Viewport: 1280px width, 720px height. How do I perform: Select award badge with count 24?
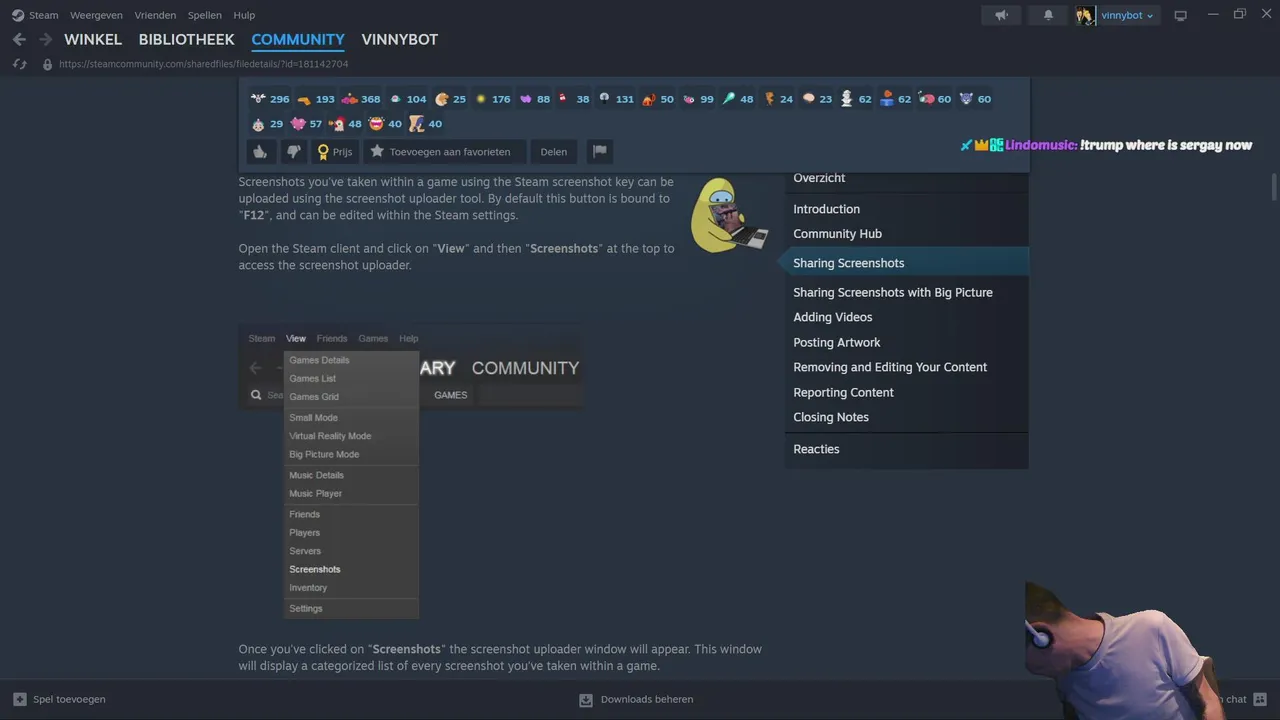[778, 99]
